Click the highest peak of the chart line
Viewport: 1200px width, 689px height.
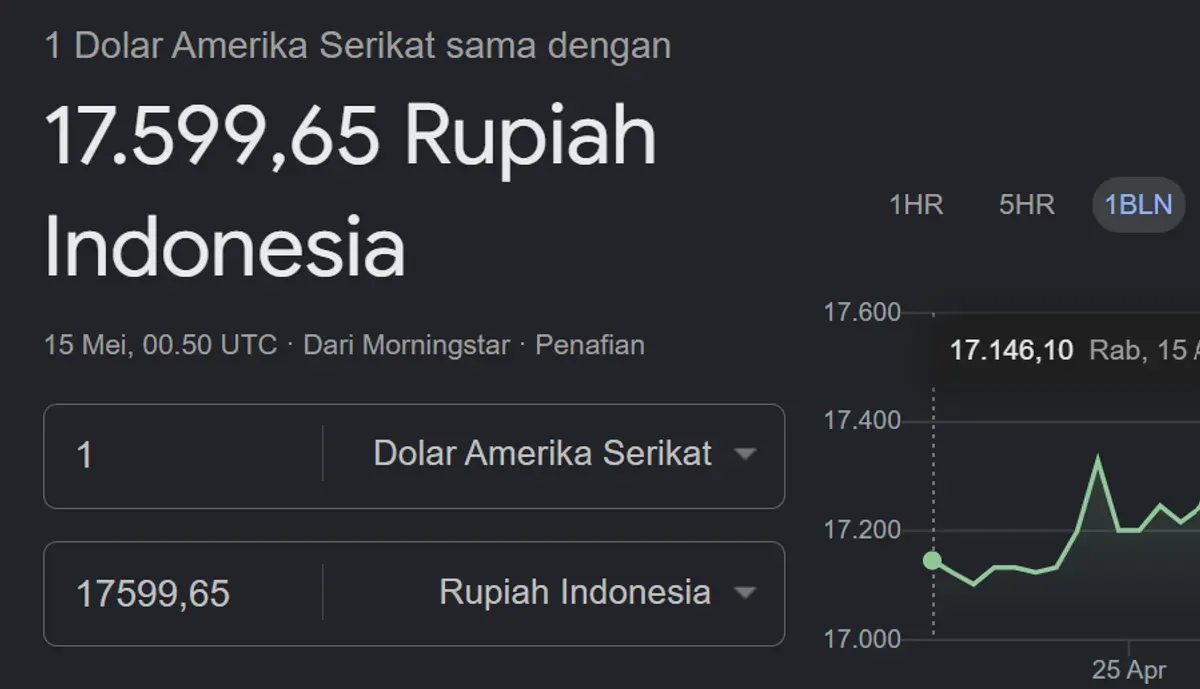click(x=1098, y=457)
